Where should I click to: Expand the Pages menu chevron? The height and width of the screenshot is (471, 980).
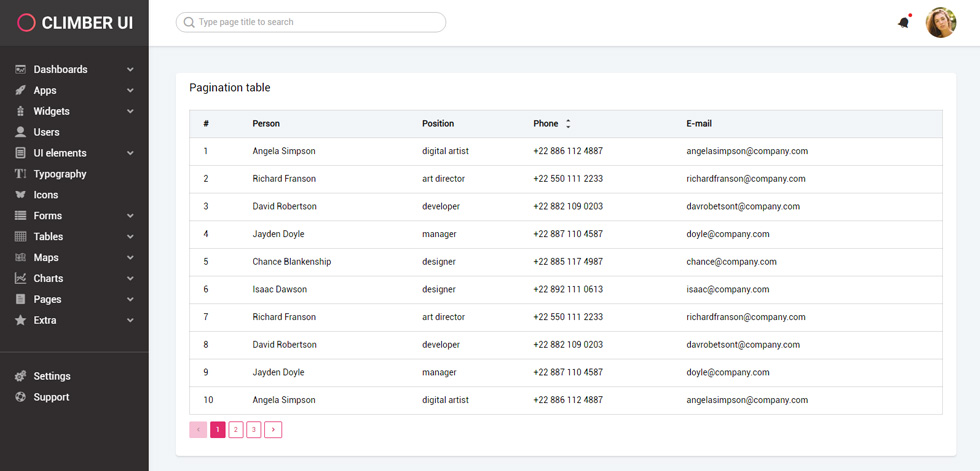tap(130, 299)
